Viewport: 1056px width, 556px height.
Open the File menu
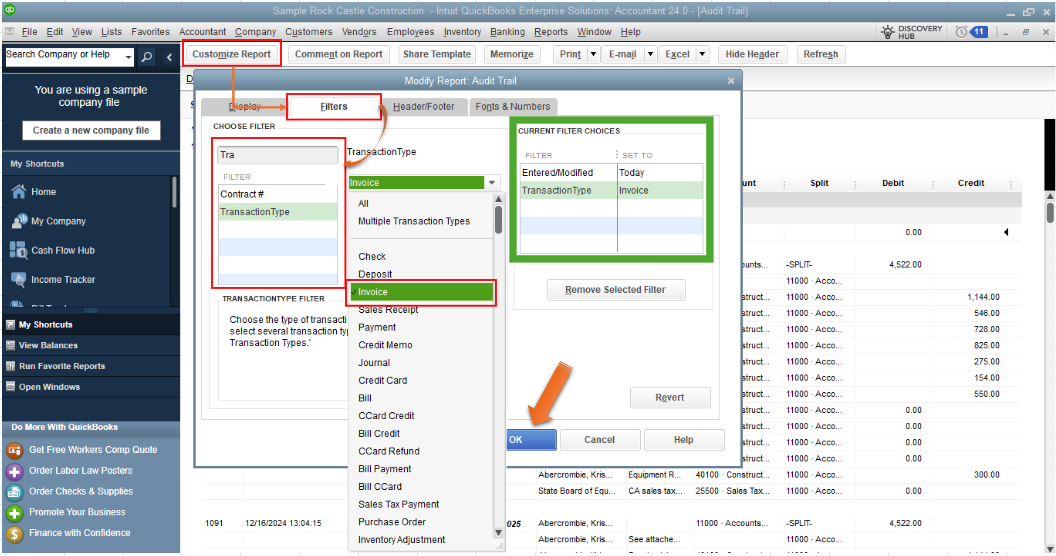point(30,32)
